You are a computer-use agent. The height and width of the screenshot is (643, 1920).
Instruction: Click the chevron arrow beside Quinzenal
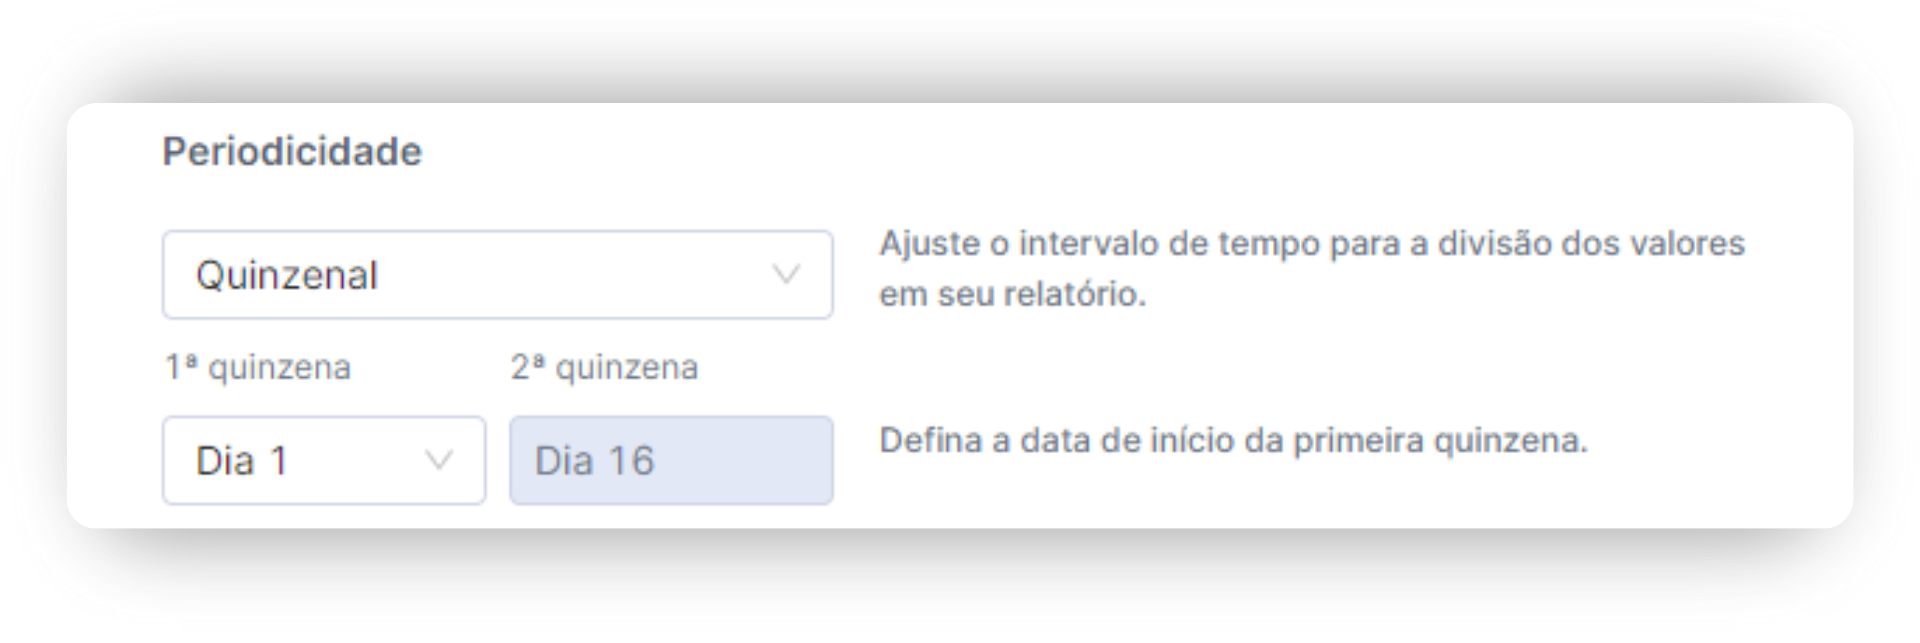point(787,275)
